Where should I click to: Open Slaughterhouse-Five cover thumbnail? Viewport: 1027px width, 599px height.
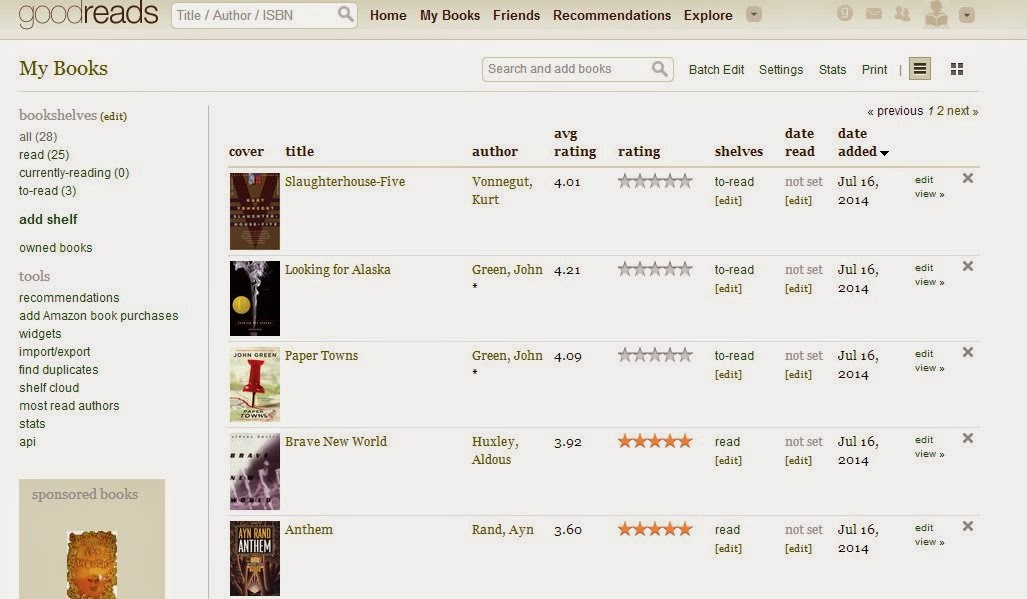pyautogui.click(x=255, y=211)
